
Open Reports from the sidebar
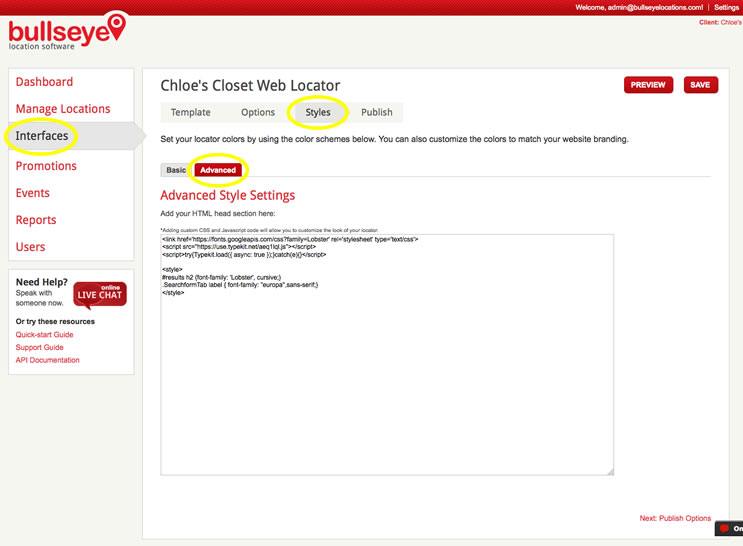[x=36, y=220]
